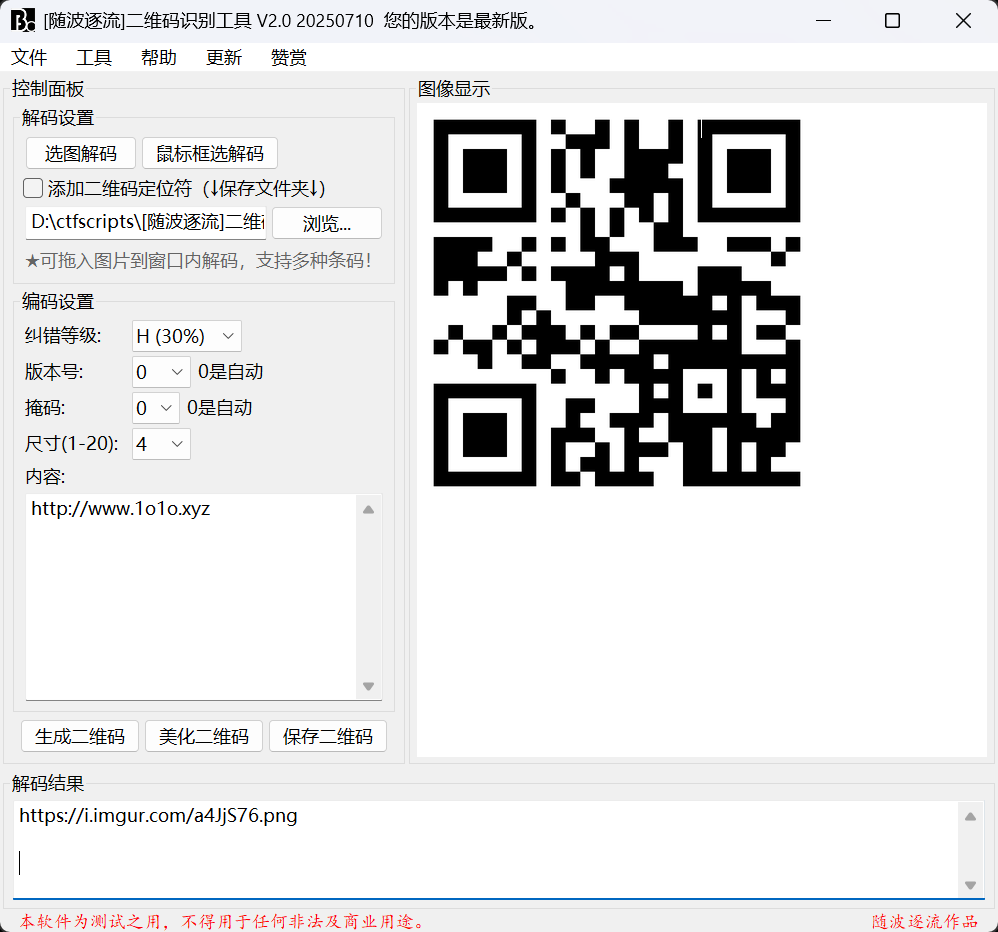Open the 掩码 dropdown

point(155,408)
